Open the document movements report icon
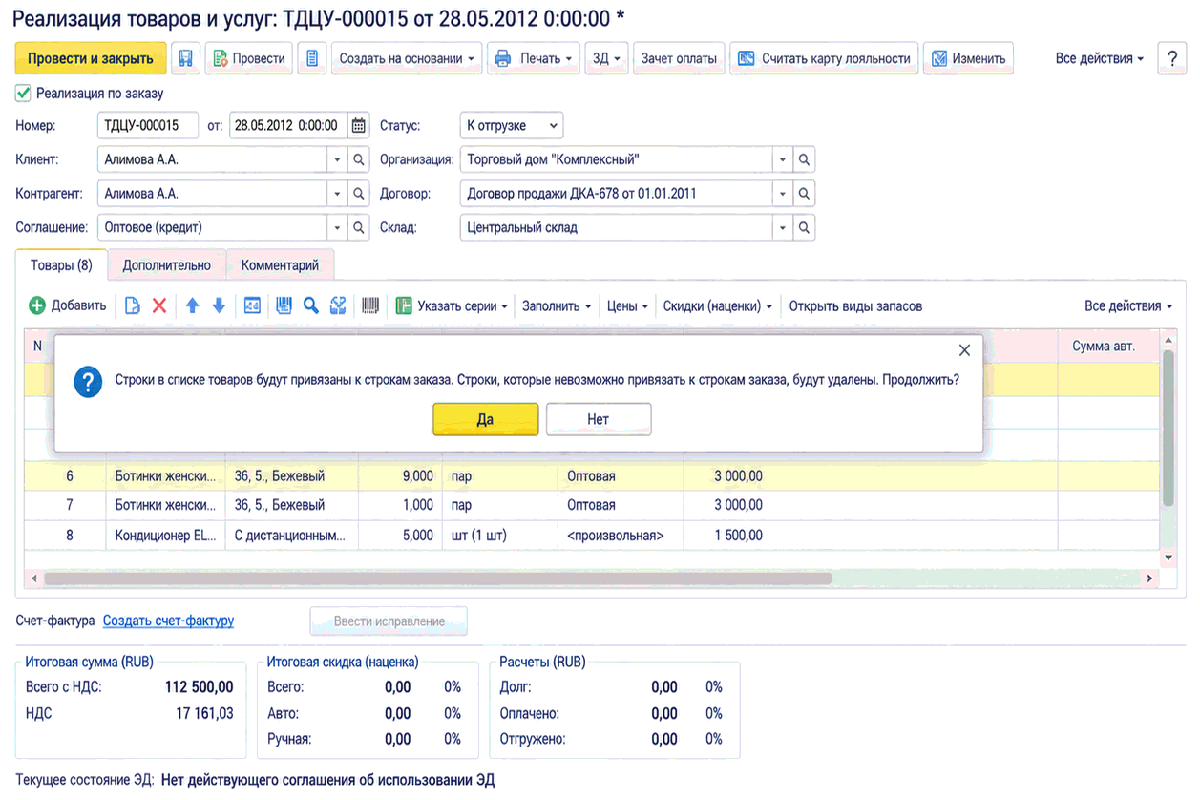Image resolution: width=1200 pixels, height=800 pixels. [x=313, y=58]
